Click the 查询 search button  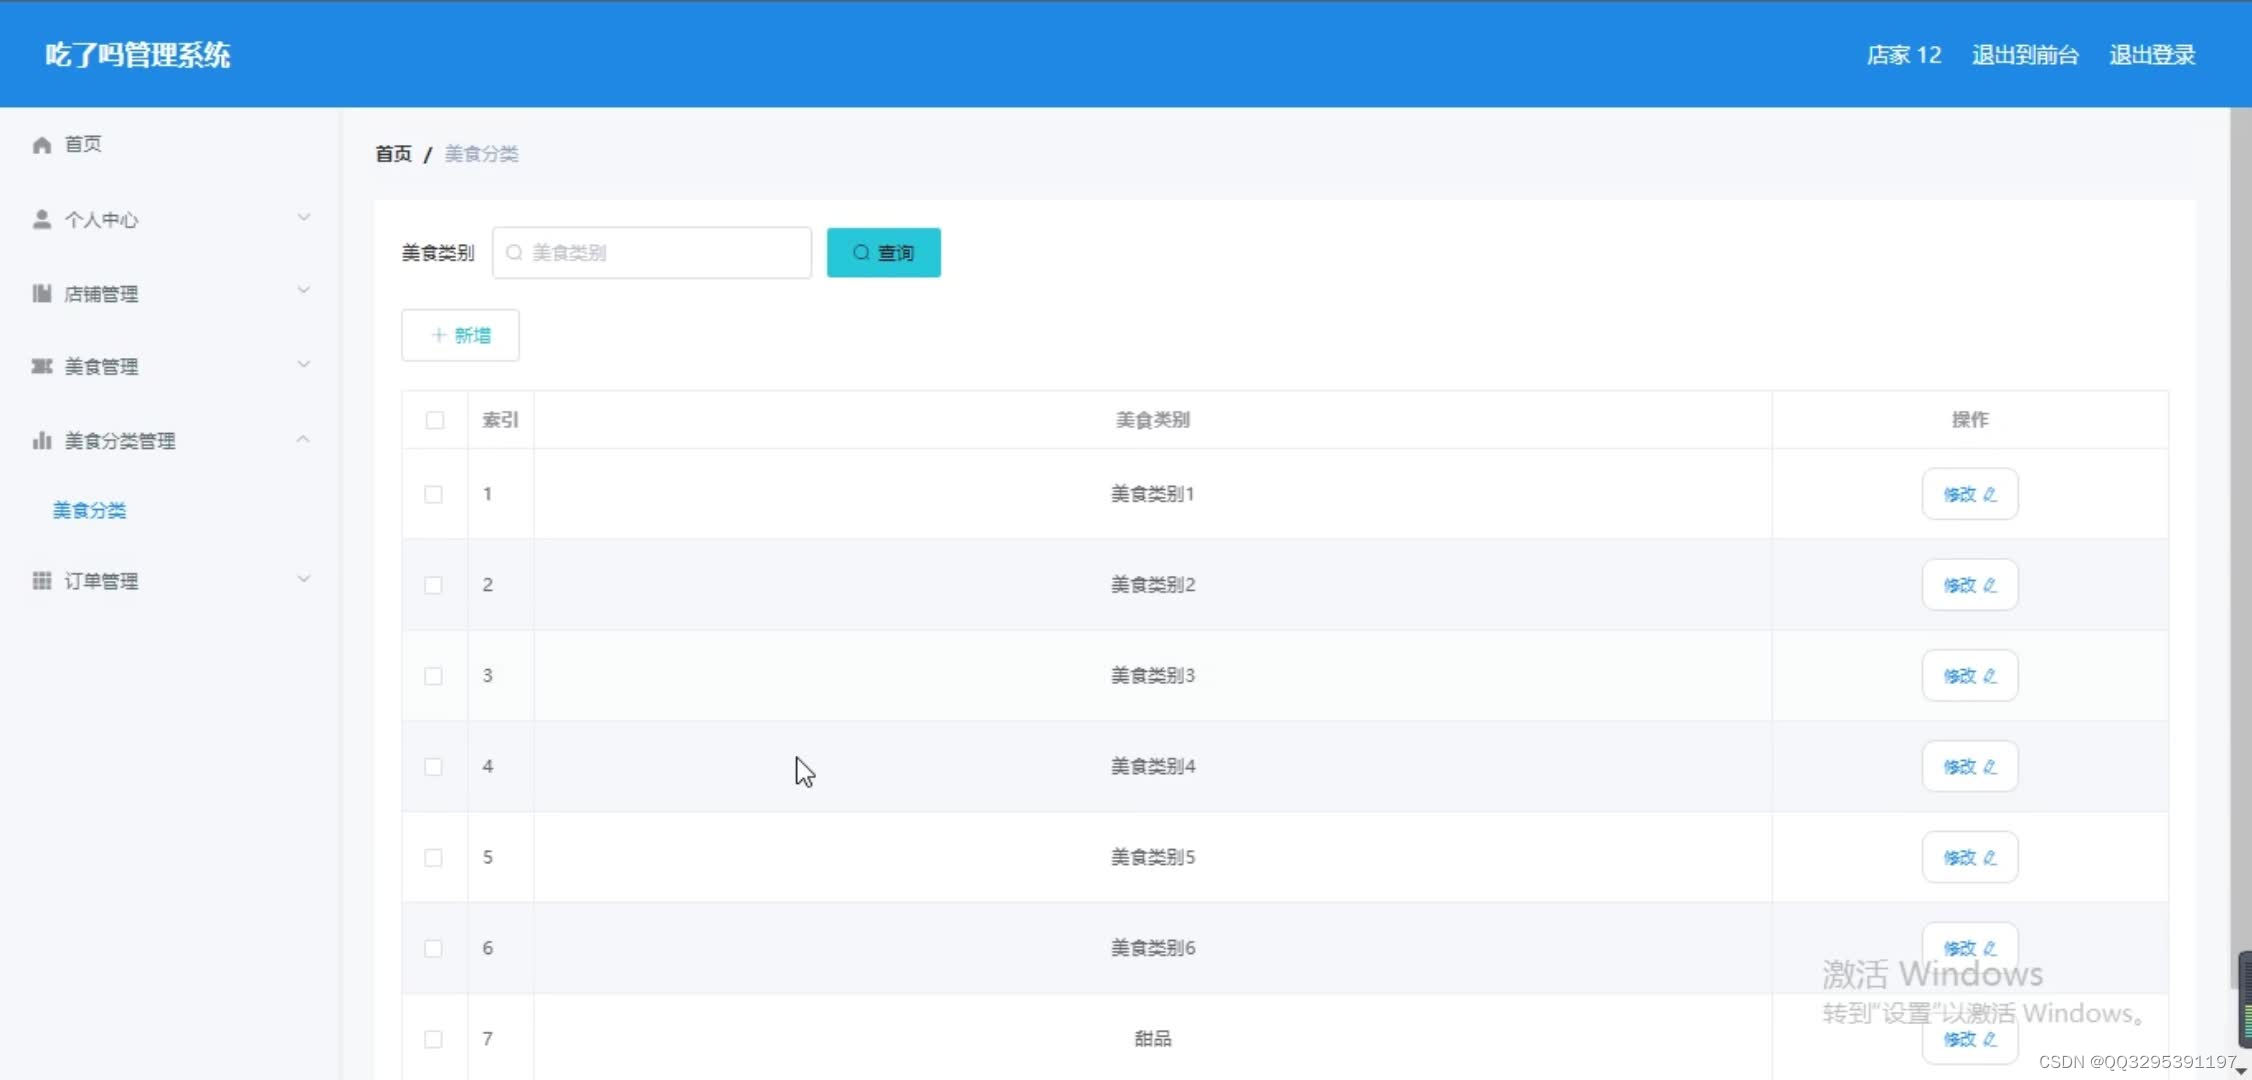[884, 253]
